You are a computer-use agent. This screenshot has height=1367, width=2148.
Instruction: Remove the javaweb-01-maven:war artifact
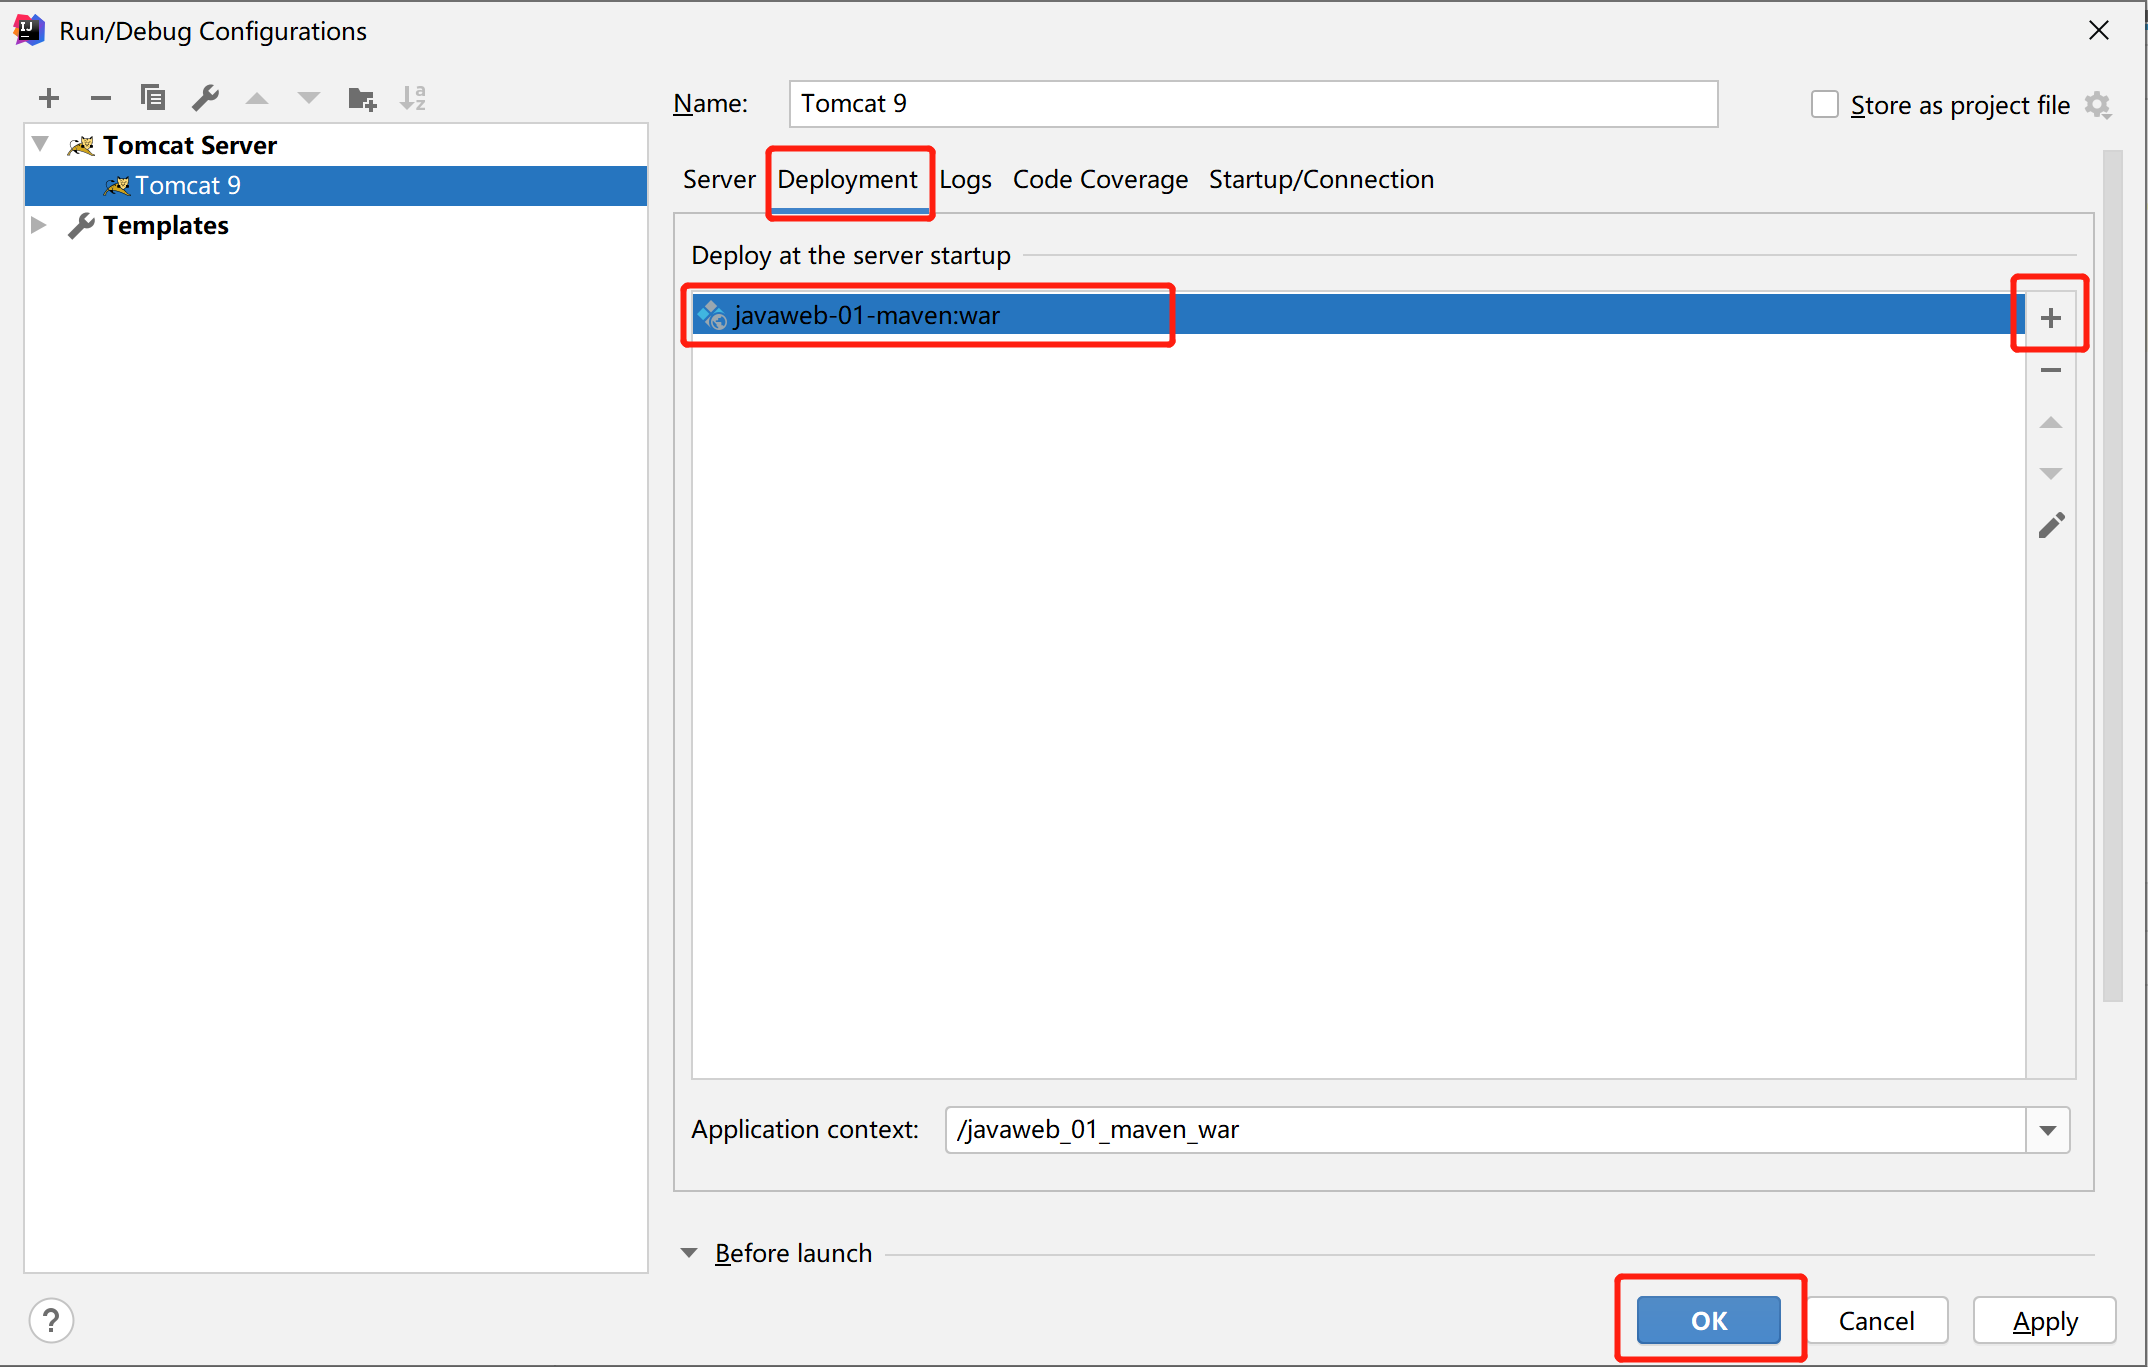pos(2050,370)
